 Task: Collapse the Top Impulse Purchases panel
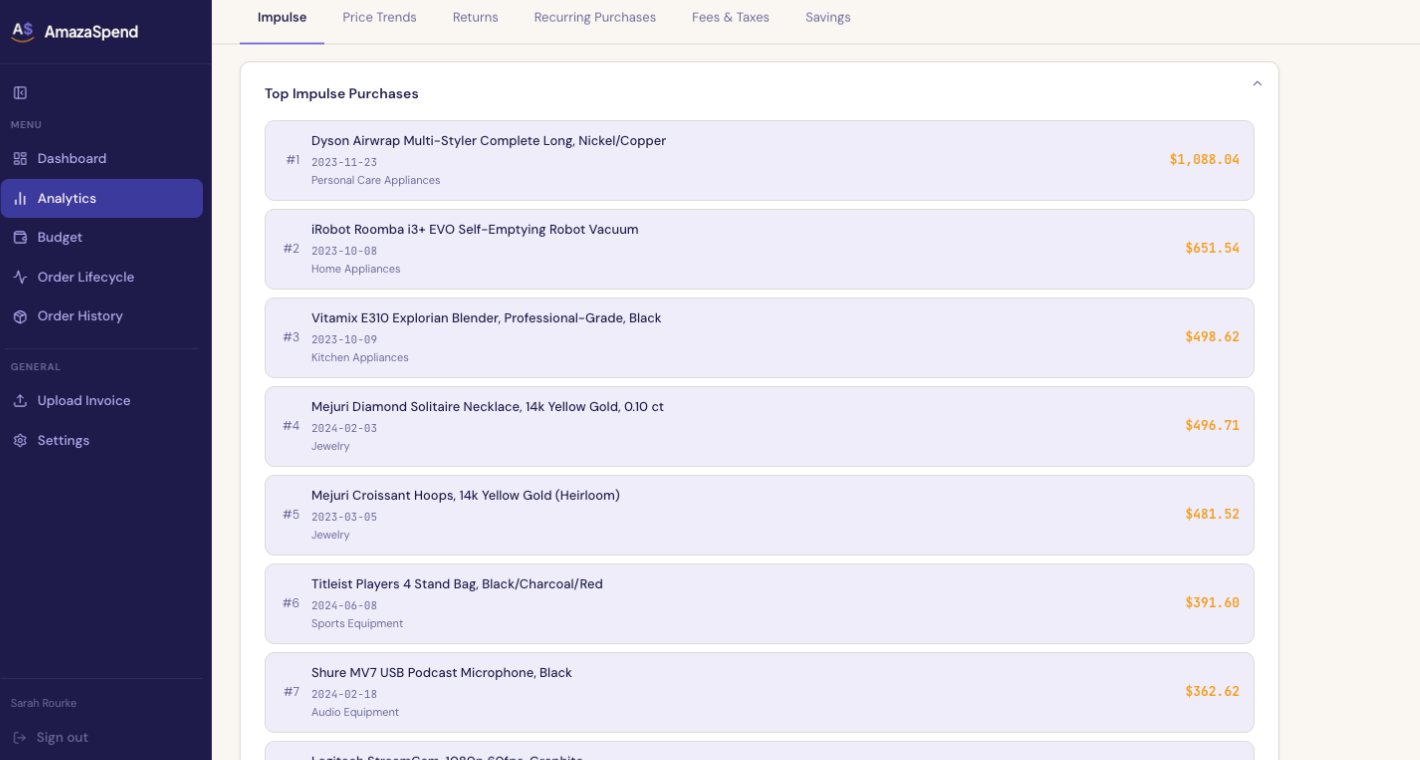click(x=1257, y=84)
